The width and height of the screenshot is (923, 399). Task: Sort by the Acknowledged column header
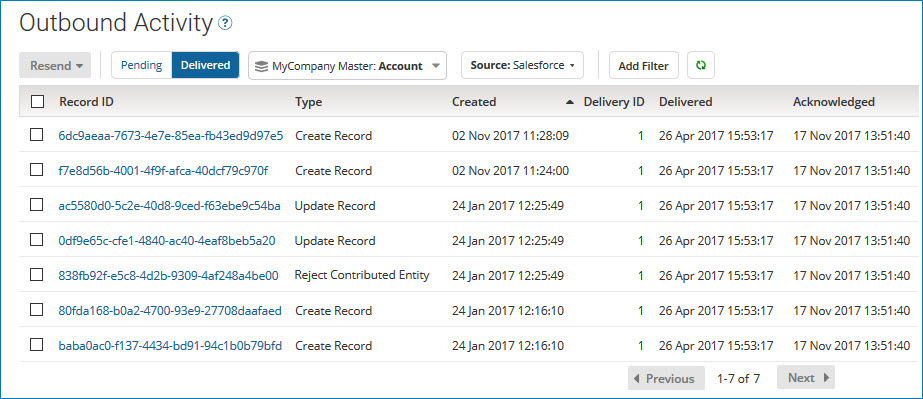(x=834, y=102)
